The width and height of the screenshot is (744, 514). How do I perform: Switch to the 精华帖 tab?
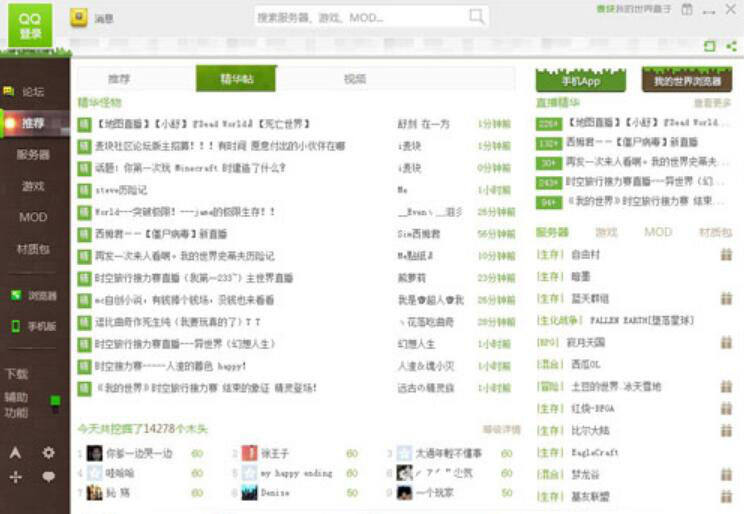click(236, 78)
